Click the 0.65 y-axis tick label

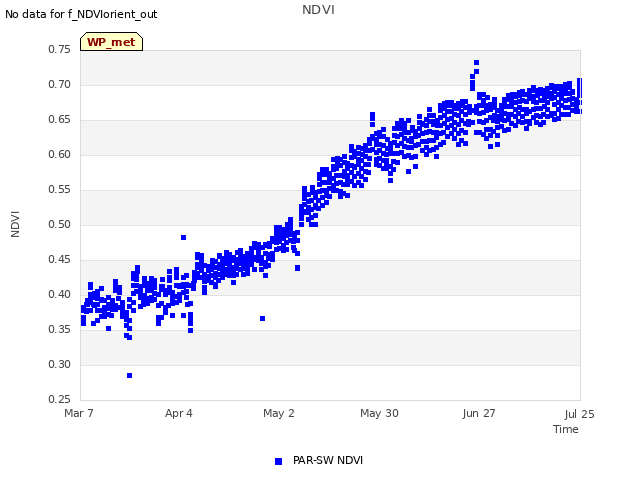59,120
